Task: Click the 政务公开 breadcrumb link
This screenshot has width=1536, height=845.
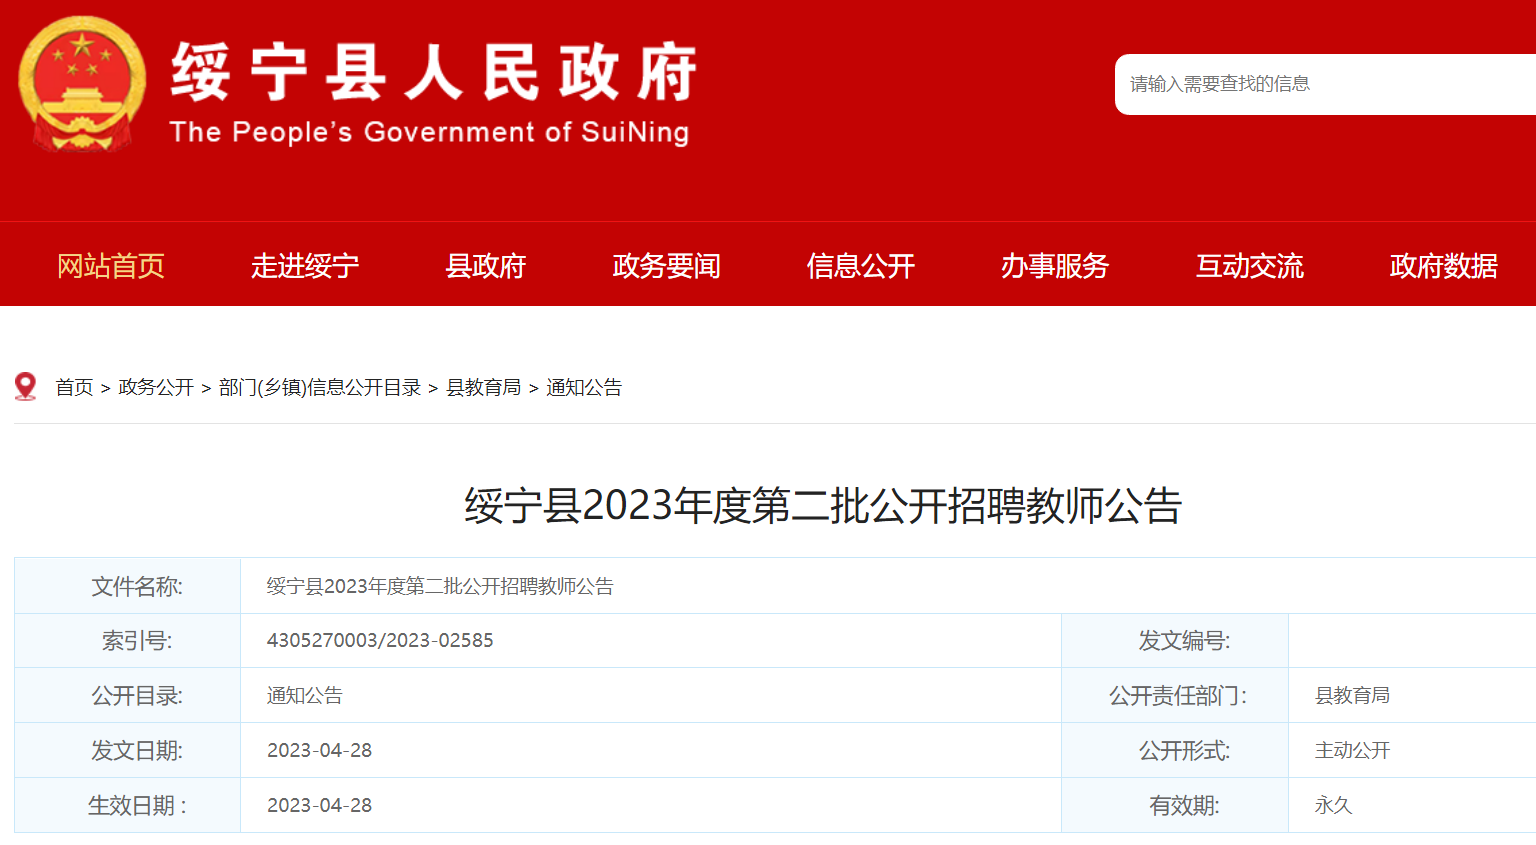Action: (156, 387)
